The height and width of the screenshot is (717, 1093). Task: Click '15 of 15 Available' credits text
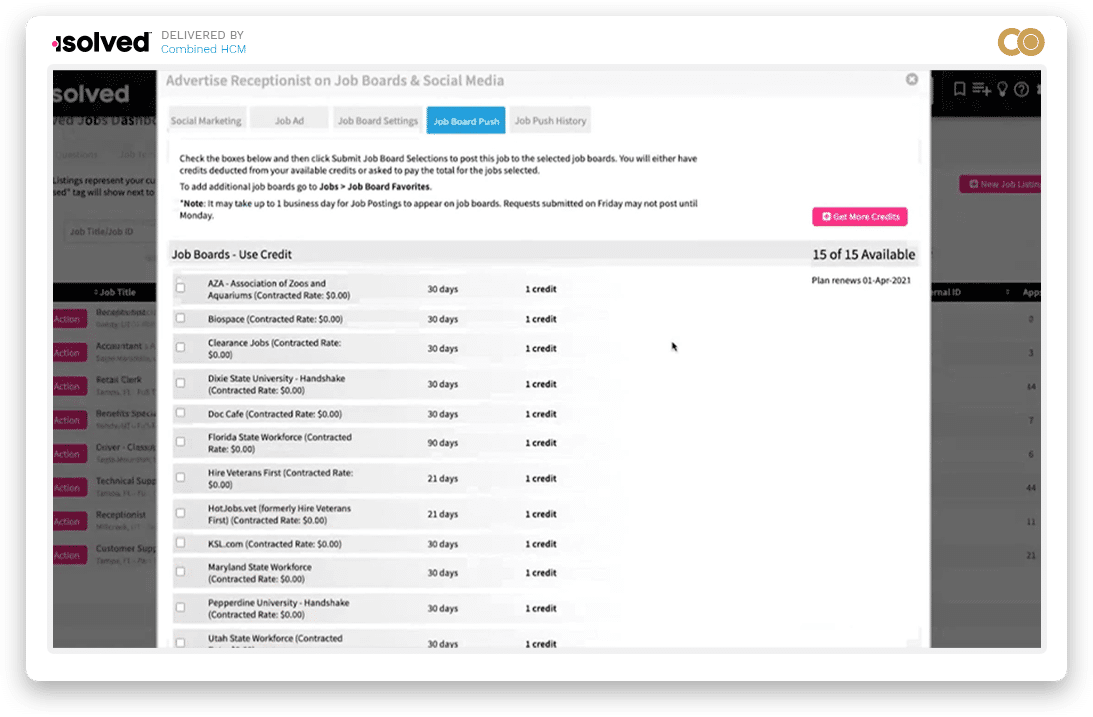864,254
